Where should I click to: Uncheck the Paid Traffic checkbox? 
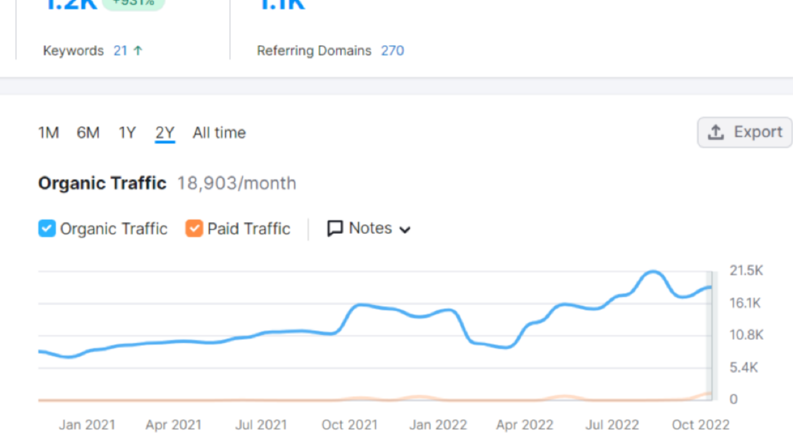(194, 229)
